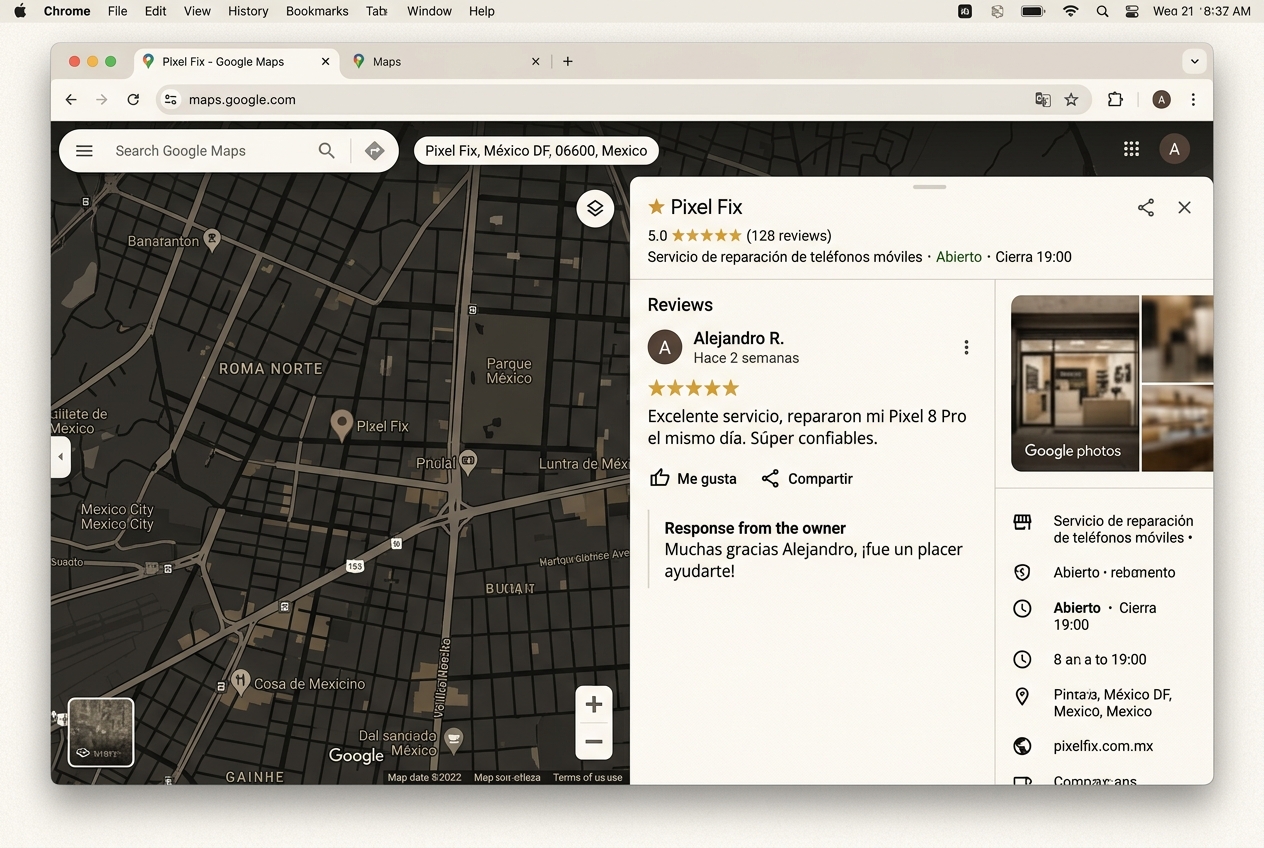The width and height of the screenshot is (1264, 848).
Task: Open Control Center in menu bar
Action: [x=1132, y=11]
